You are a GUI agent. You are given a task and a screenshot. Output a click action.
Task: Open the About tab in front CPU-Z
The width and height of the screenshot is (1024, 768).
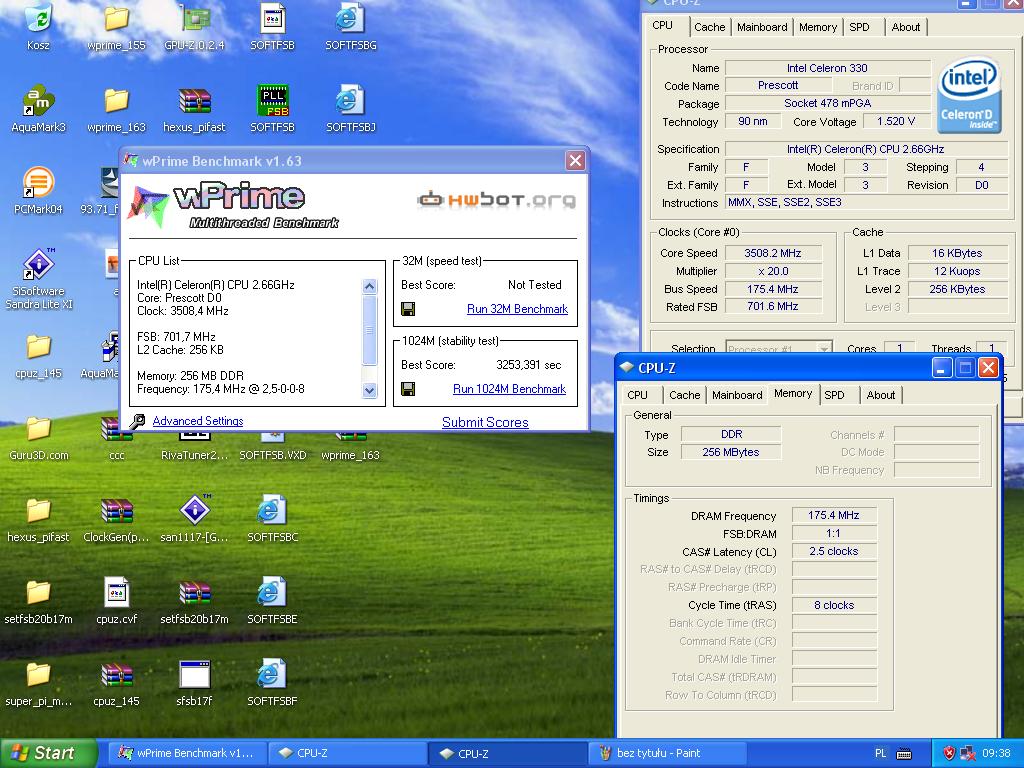[880, 395]
